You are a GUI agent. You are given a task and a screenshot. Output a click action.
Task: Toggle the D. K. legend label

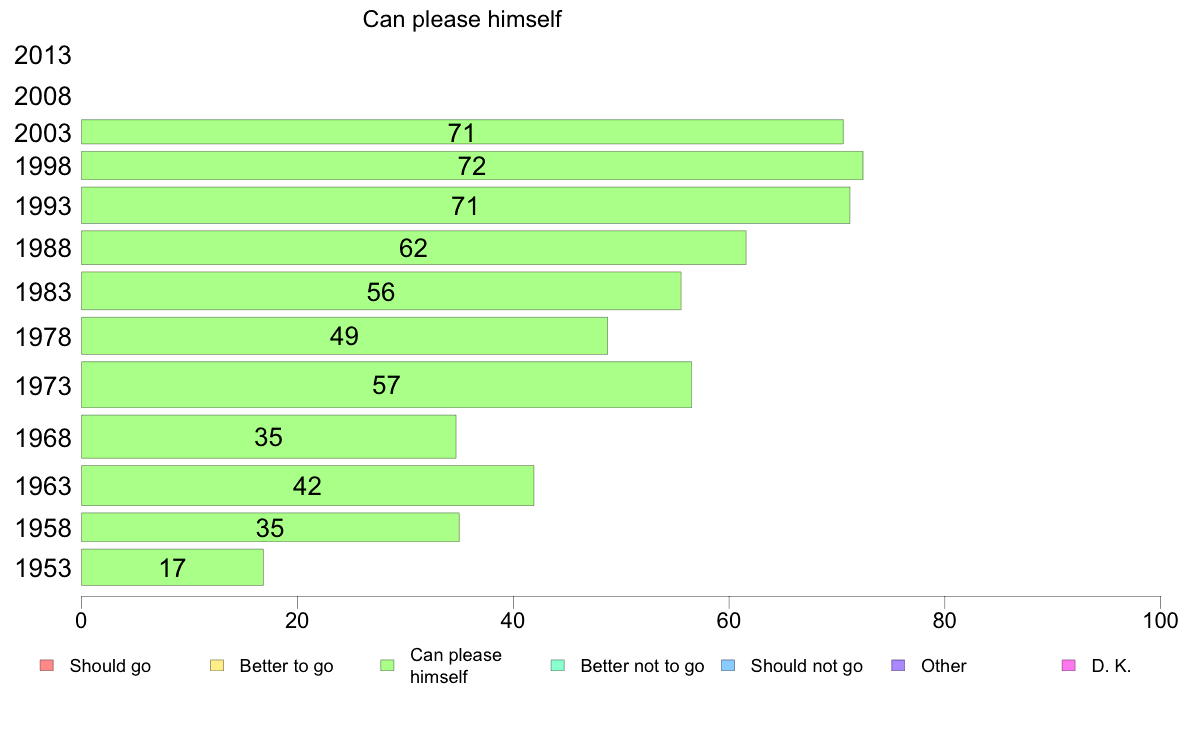(x=1111, y=666)
